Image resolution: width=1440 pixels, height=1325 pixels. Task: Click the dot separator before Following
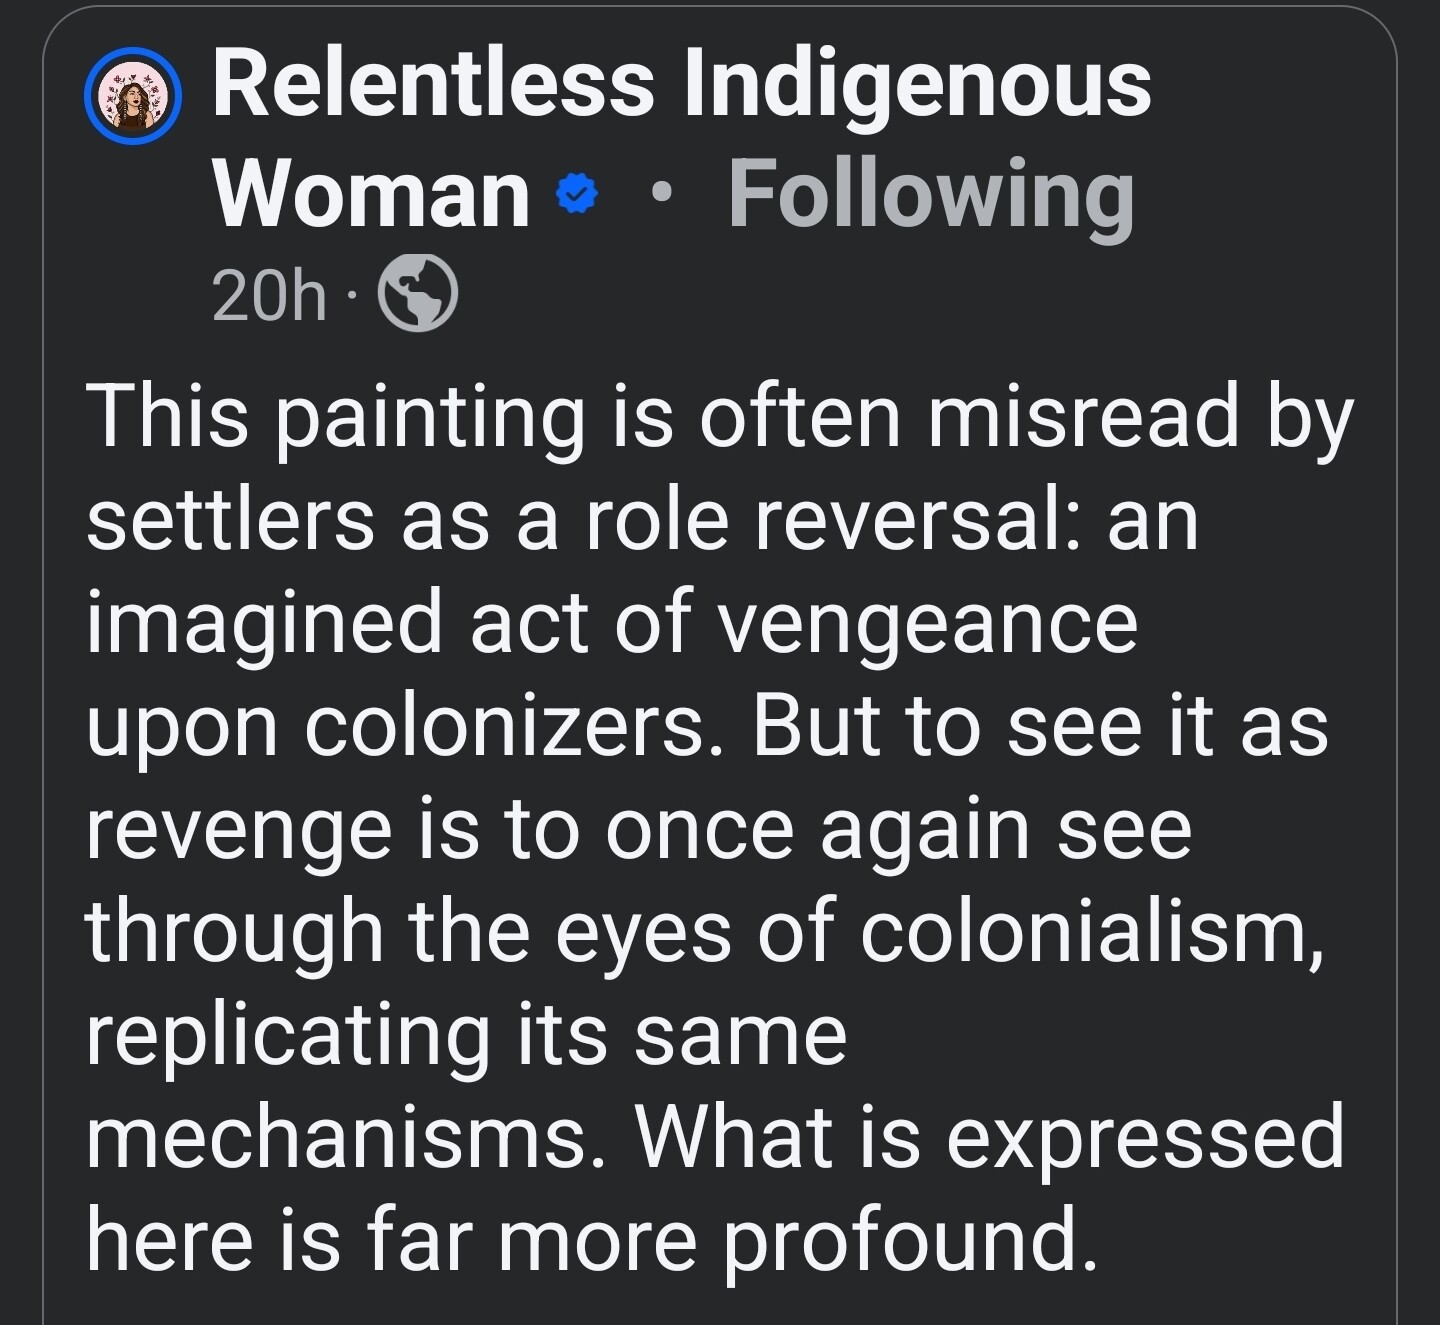(x=657, y=193)
